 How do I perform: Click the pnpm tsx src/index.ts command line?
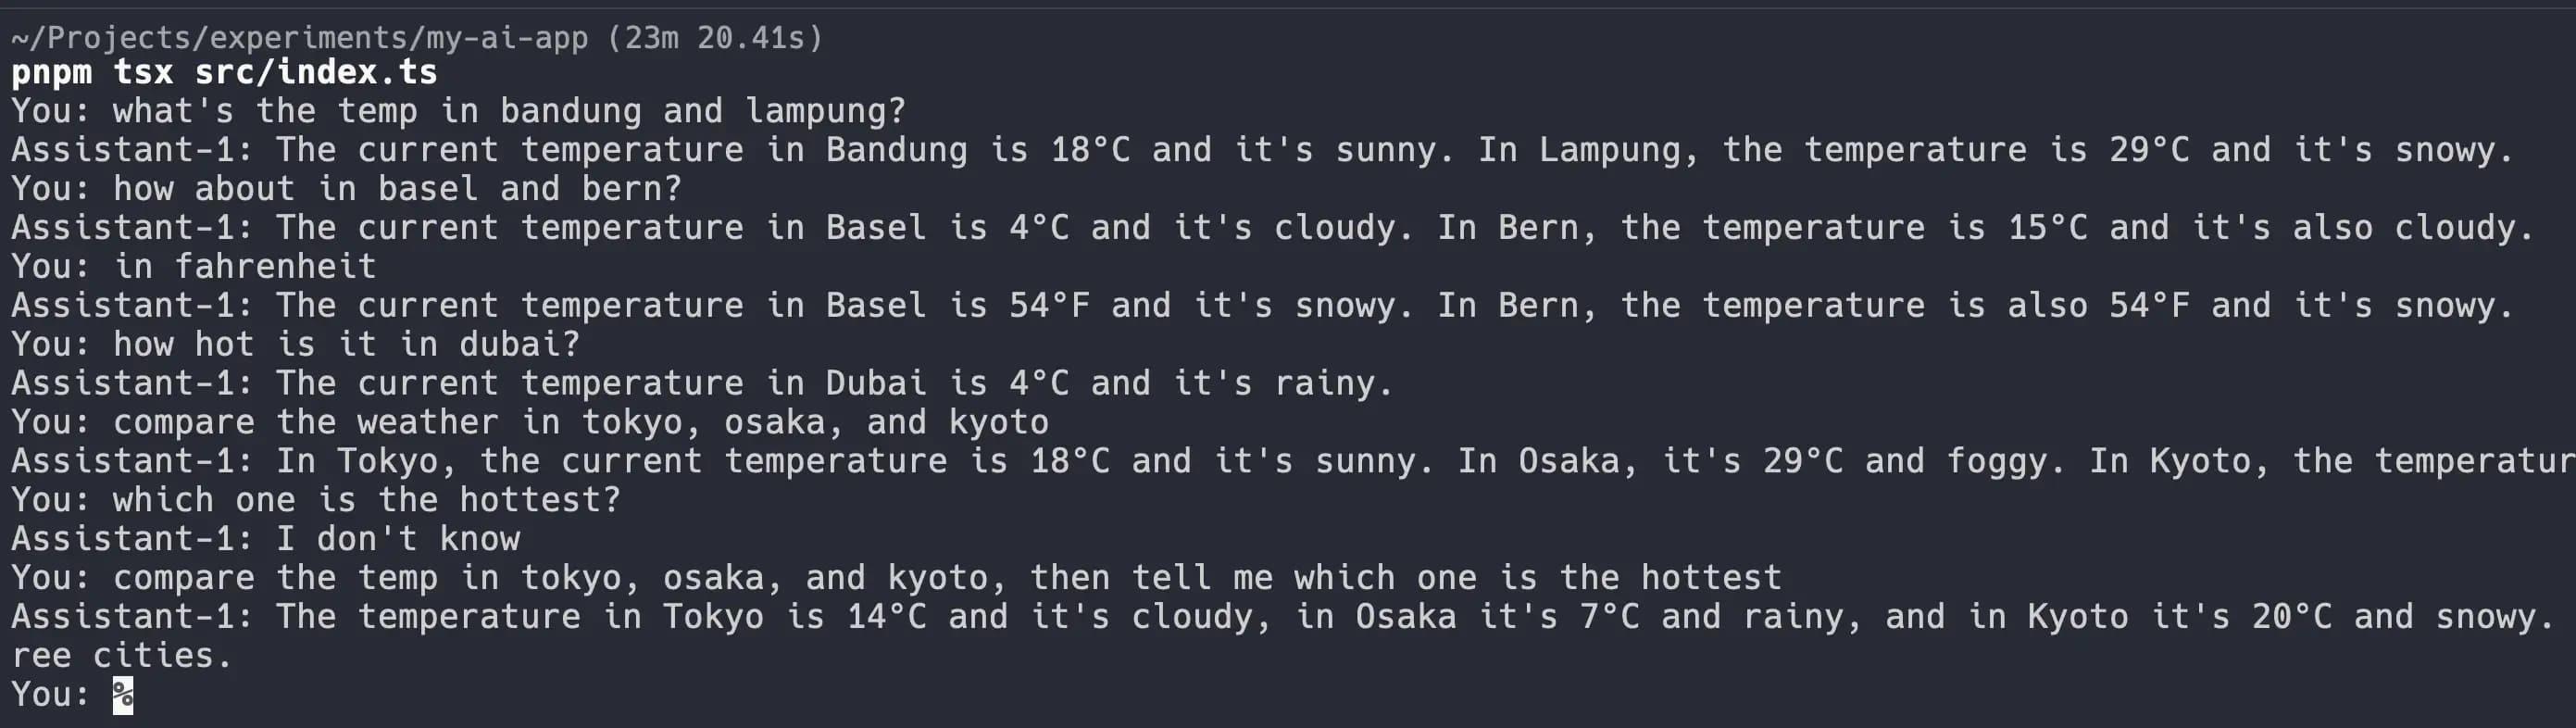pyautogui.click(x=225, y=72)
